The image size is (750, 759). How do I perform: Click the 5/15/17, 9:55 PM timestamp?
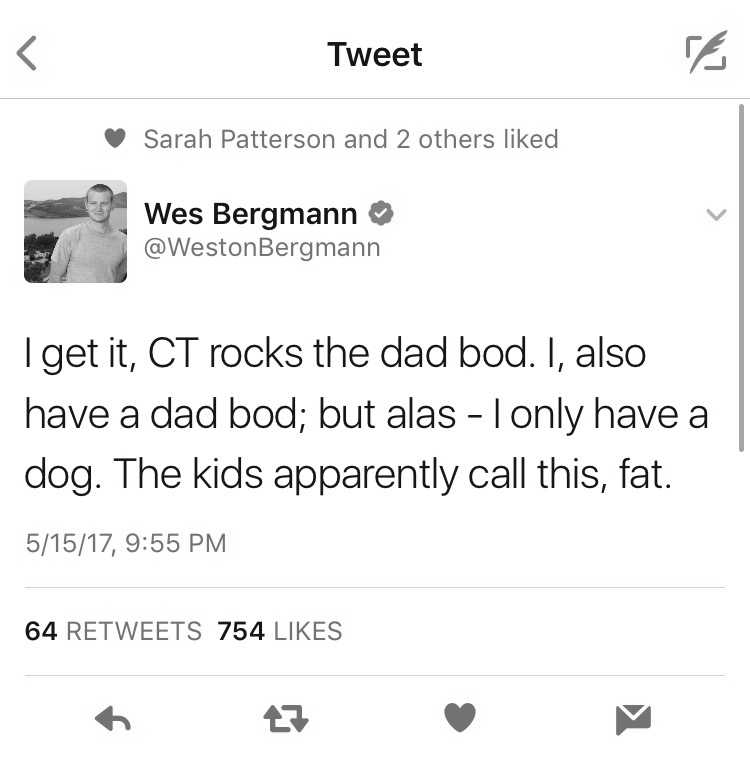(x=126, y=543)
